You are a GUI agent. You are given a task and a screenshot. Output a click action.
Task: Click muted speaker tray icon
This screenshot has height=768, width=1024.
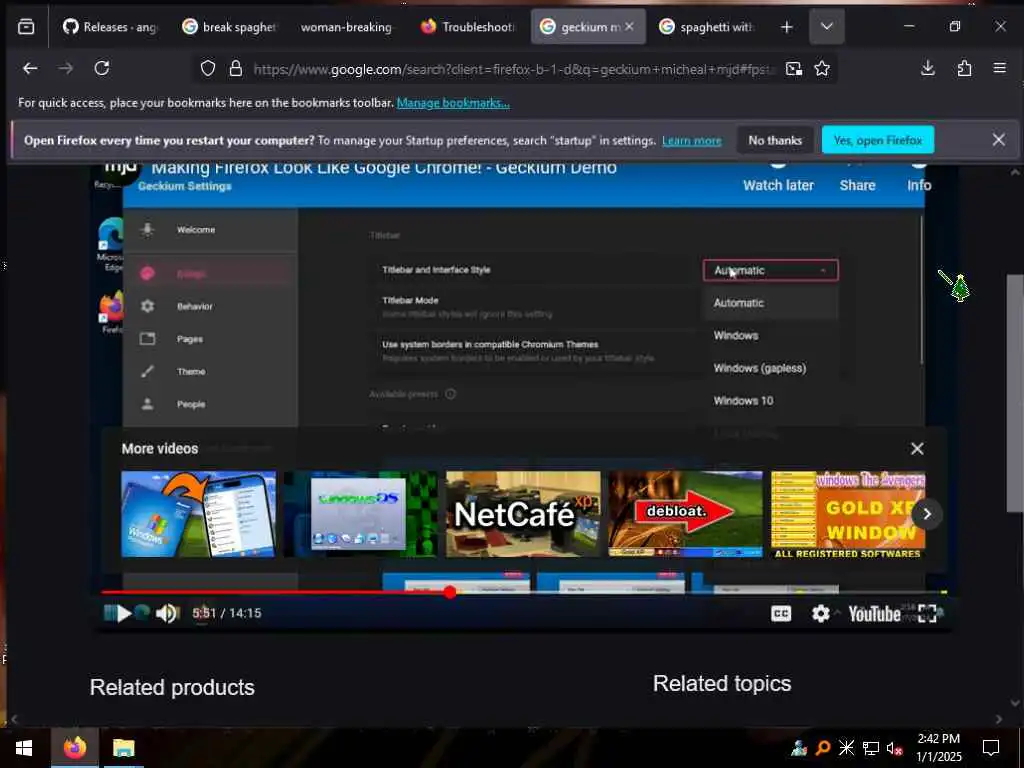[894, 748]
